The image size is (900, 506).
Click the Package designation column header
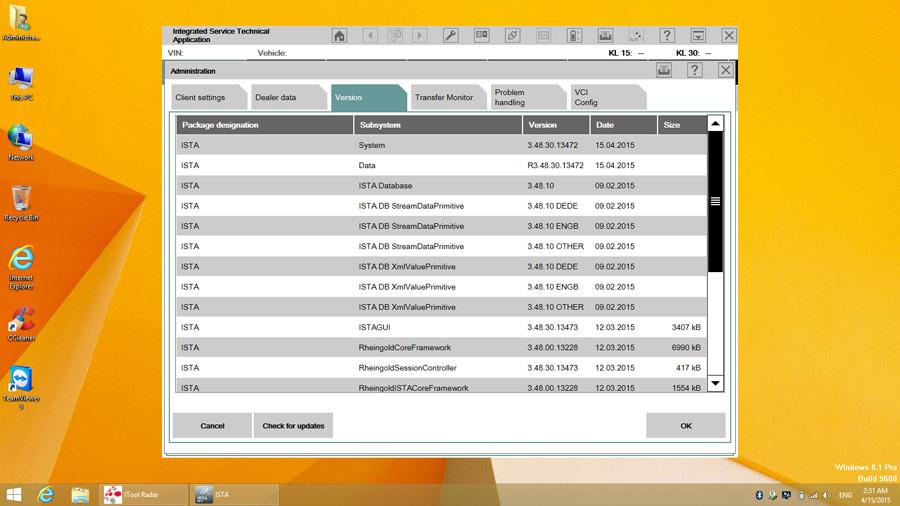tap(265, 125)
